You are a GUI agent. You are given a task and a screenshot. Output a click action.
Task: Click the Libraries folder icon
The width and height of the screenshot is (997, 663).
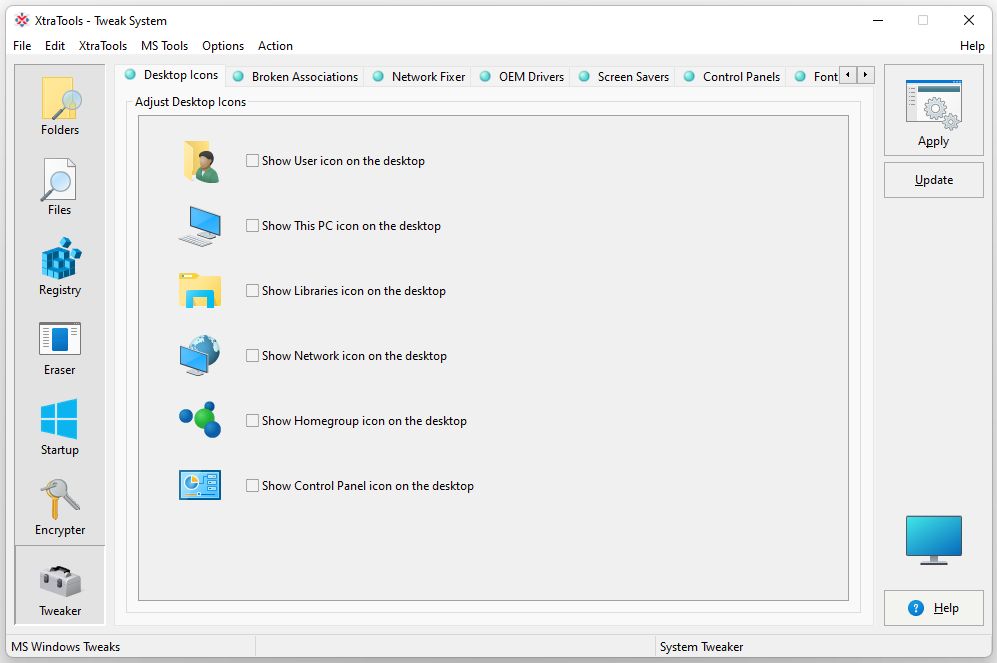click(x=200, y=290)
